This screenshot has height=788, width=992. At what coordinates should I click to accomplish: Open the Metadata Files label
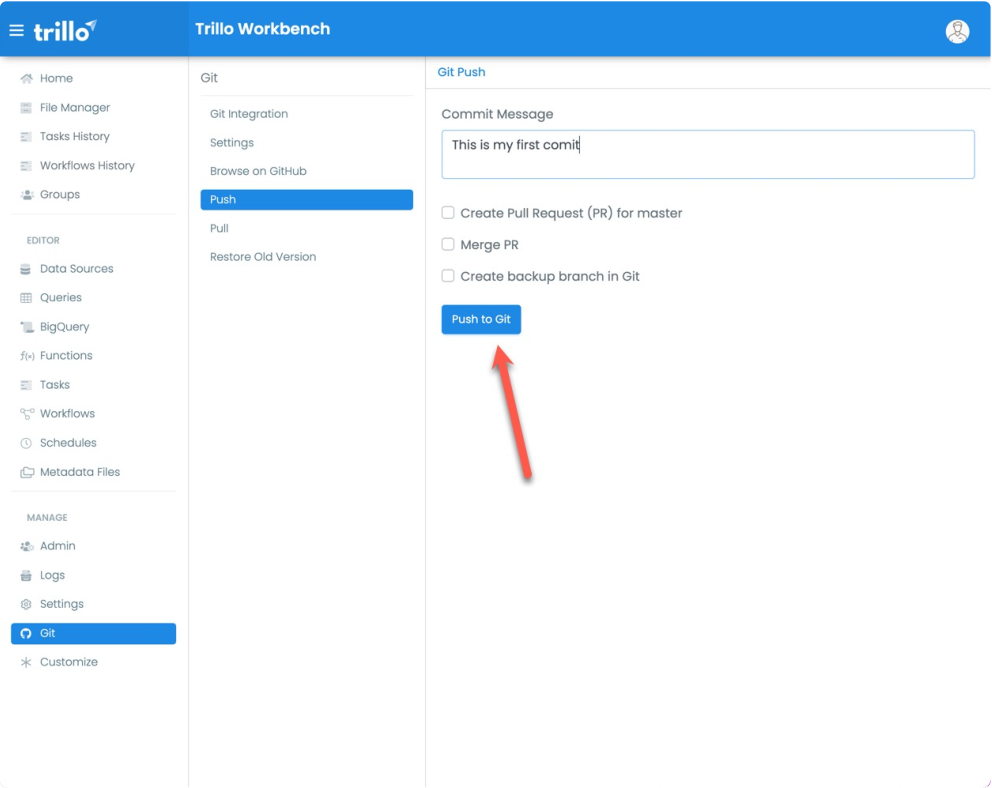tap(80, 472)
